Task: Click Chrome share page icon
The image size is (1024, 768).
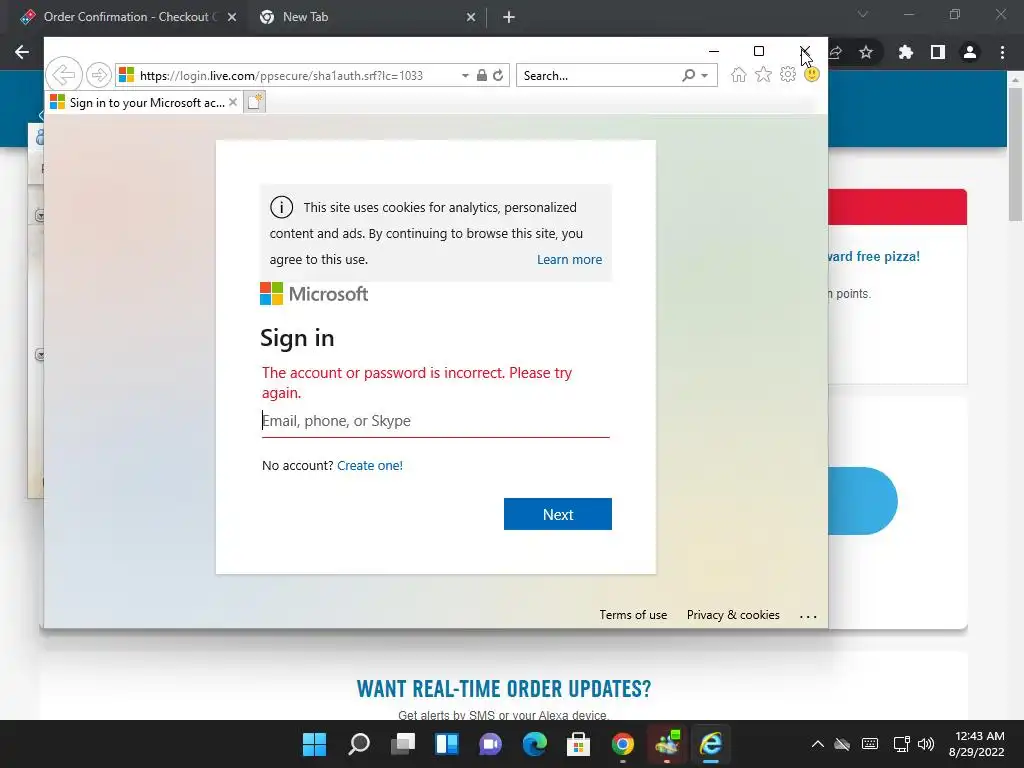Action: click(835, 52)
